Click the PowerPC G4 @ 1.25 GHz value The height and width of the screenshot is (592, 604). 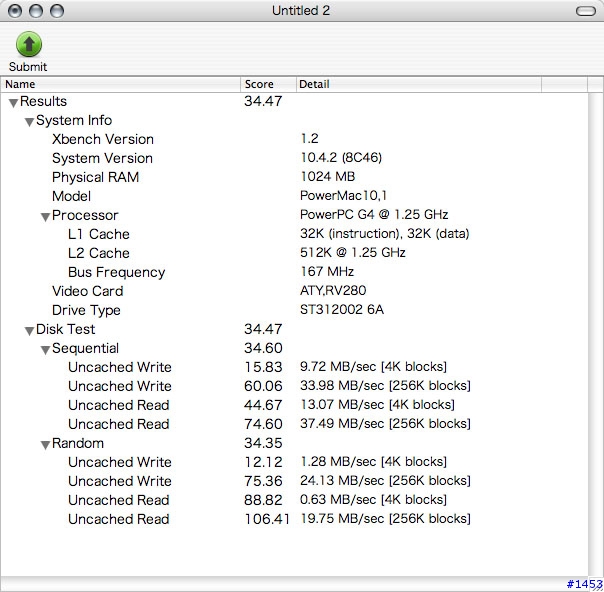[374, 215]
